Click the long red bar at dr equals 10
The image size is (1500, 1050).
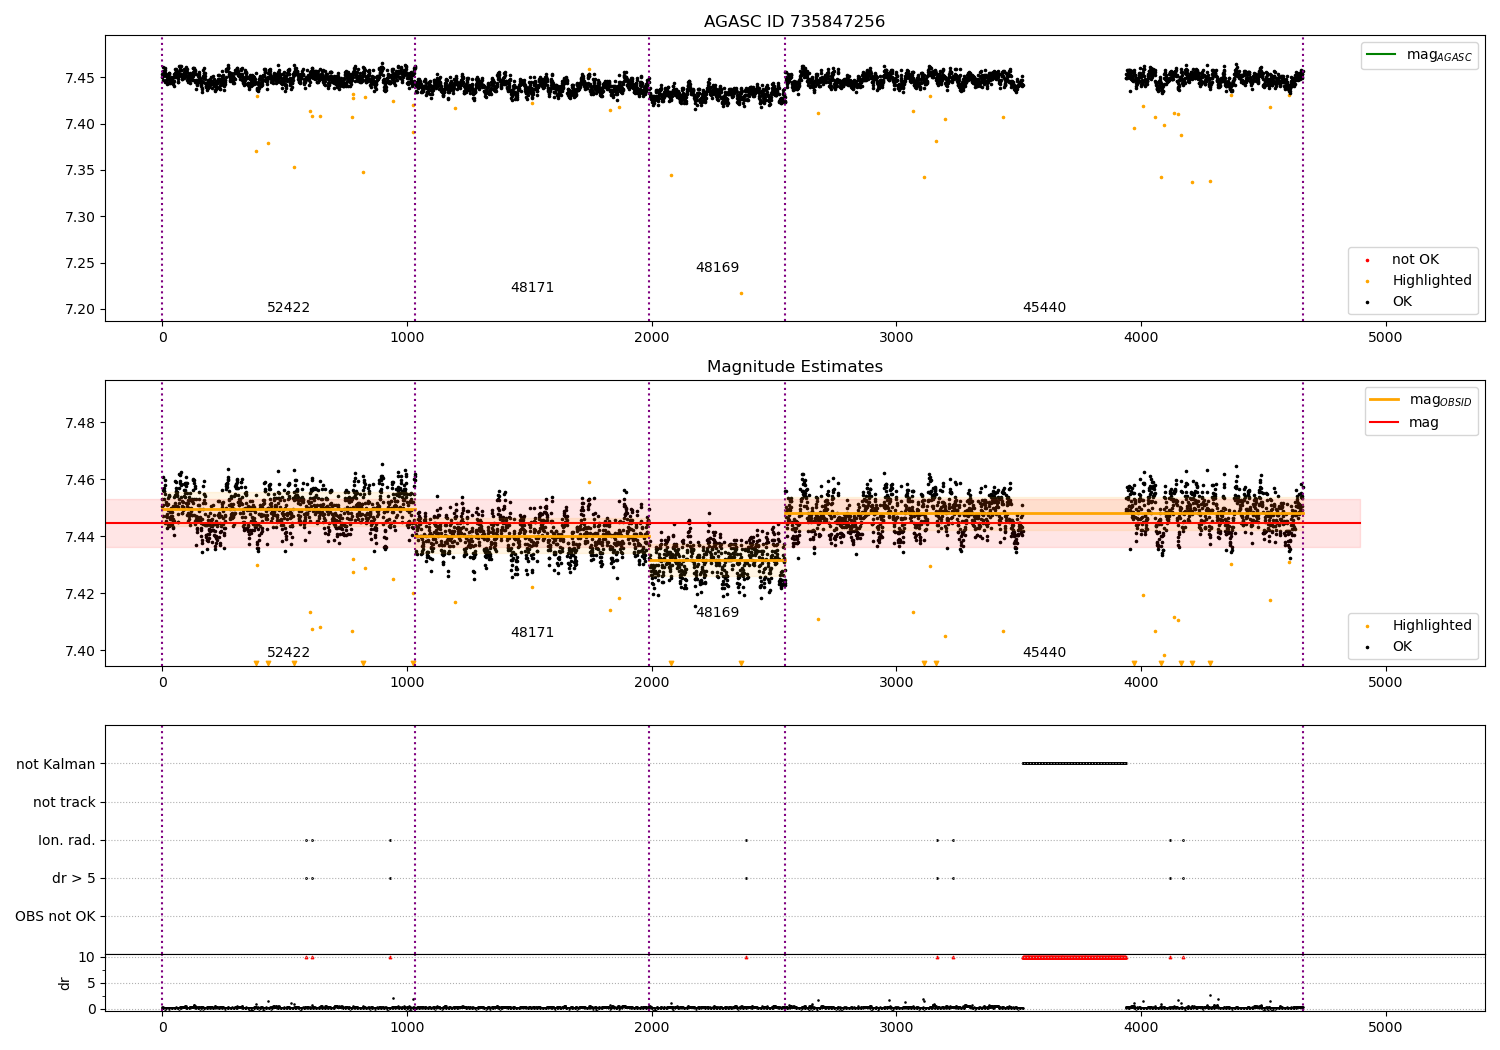1074,957
